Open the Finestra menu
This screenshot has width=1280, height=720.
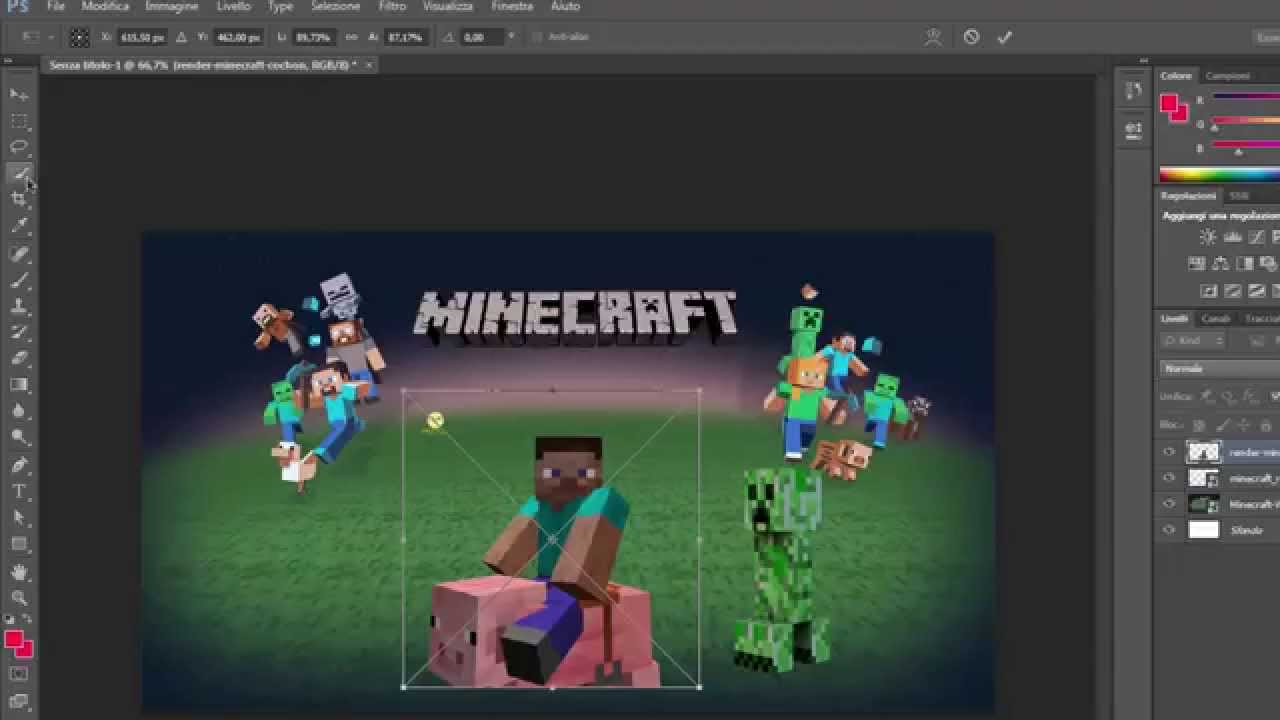coord(512,6)
